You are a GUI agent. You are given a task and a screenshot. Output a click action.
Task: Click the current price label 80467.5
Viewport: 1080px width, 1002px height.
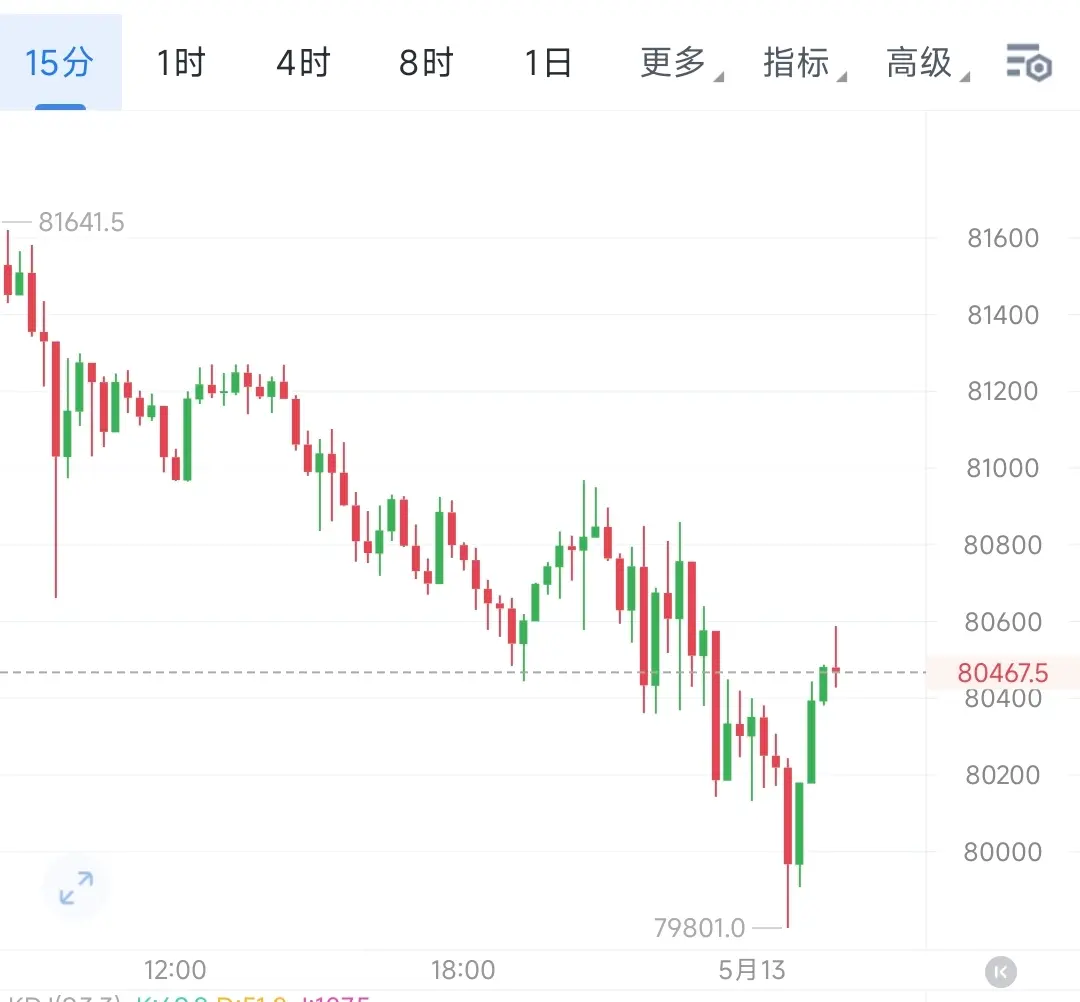1003,673
